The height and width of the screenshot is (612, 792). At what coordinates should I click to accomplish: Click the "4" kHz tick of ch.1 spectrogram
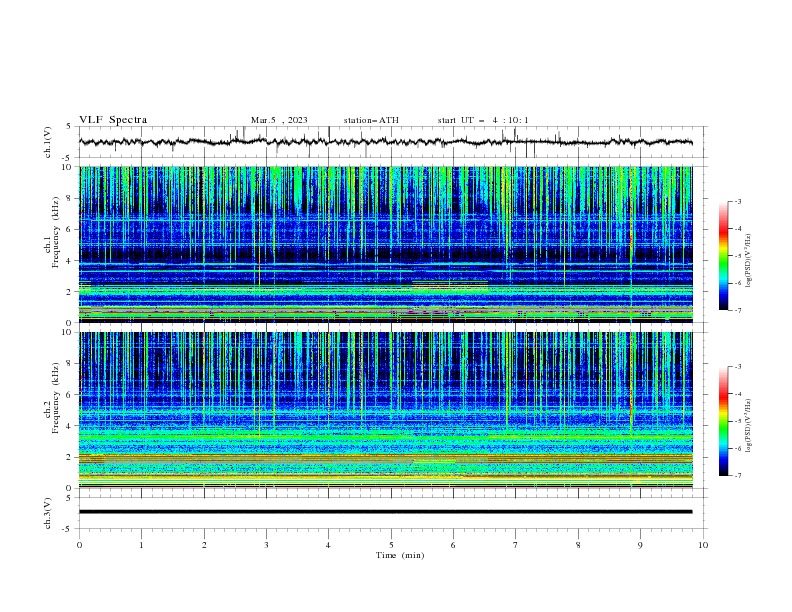(x=70, y=261)
